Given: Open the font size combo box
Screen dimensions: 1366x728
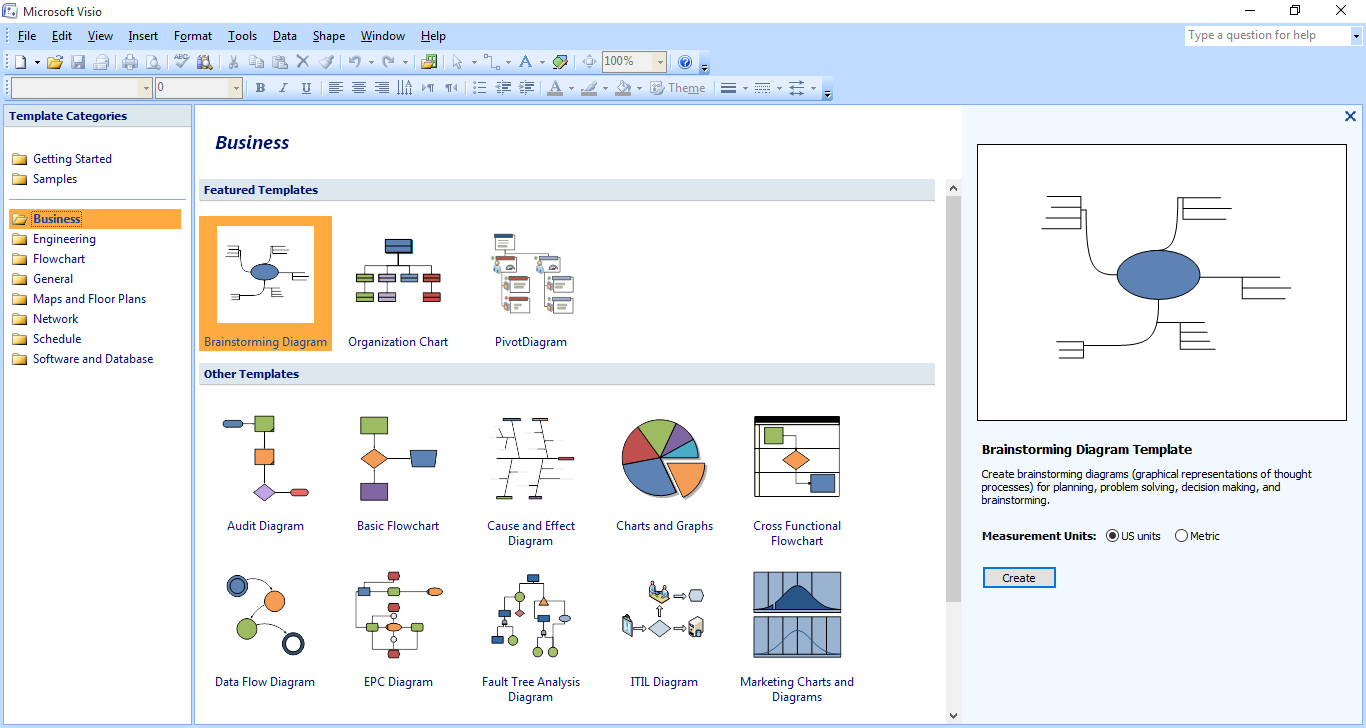Looking at the screenshot, I should [199, 88].
